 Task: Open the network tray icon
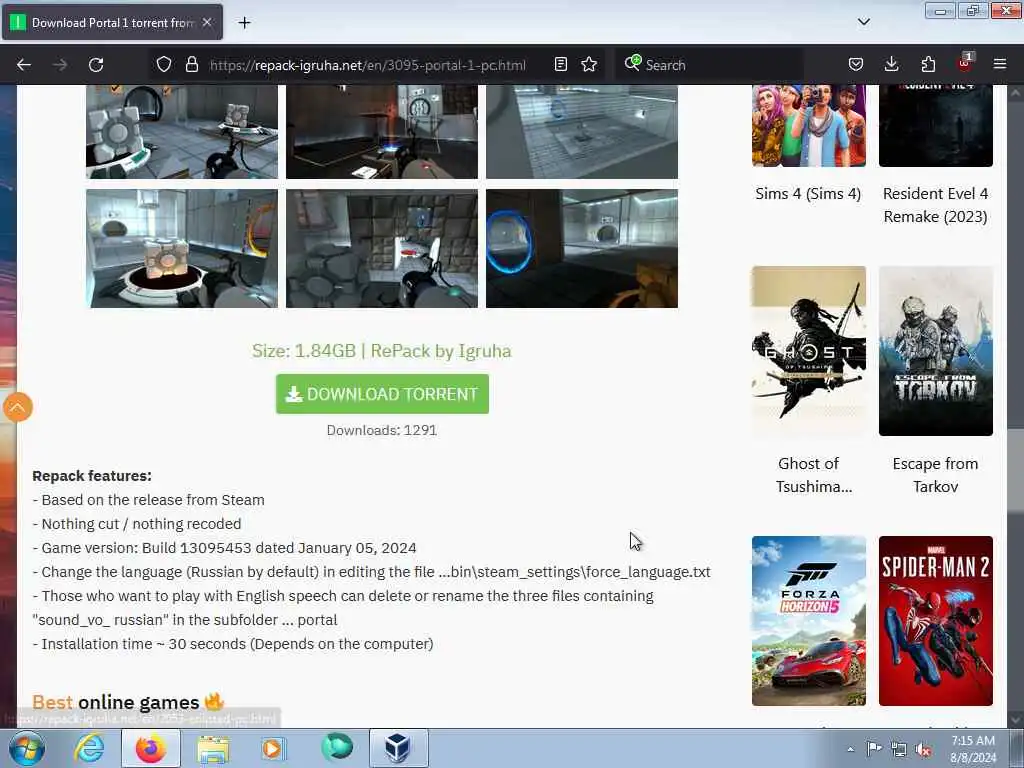click(899, 750)
